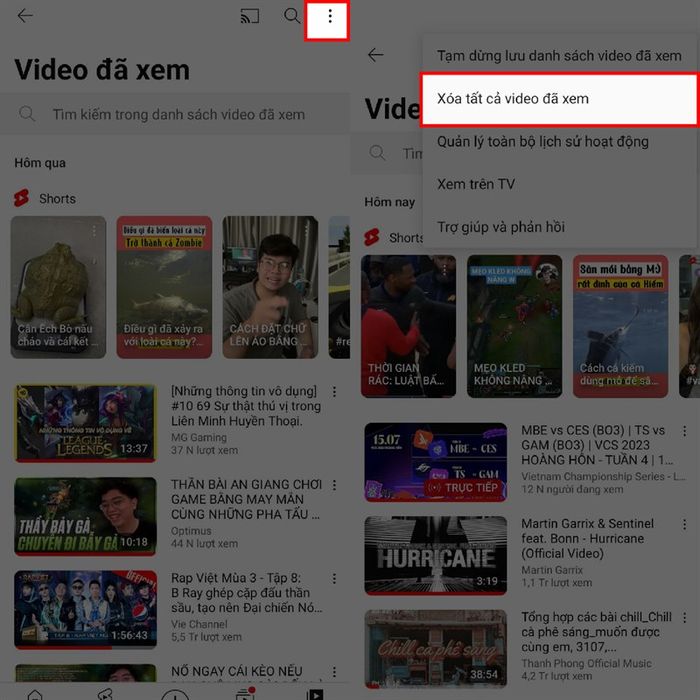
Task: Click 'Vietnam Championship Series' channel name
Action: pyautogui.click(x=603, y=476)
